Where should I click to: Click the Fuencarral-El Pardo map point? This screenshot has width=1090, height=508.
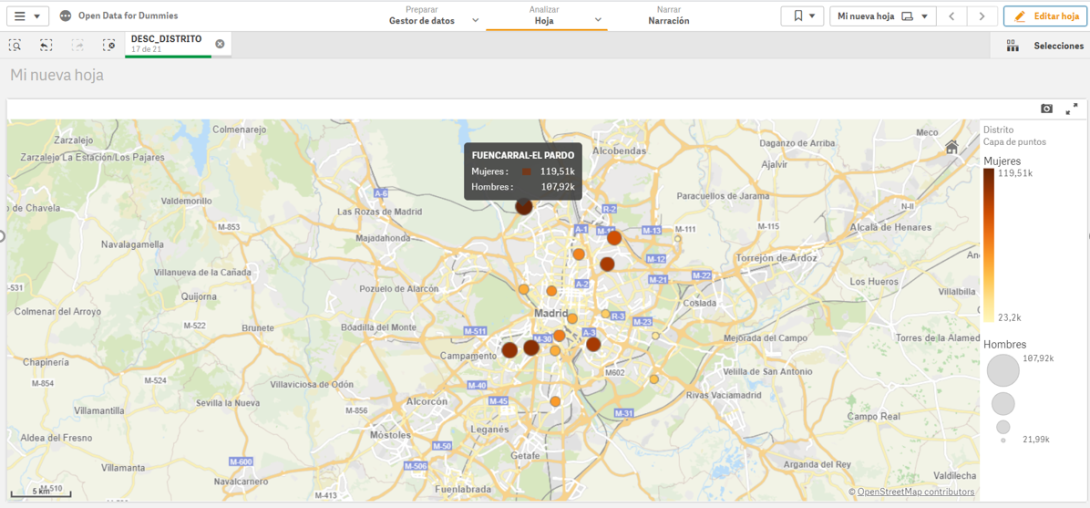click(524, 206)
